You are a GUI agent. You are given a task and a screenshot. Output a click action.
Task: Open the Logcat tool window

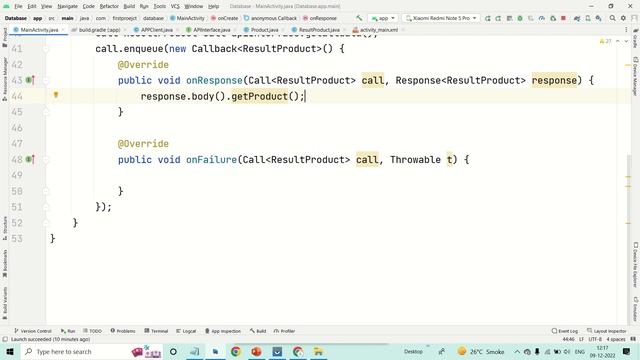point(186,331)
